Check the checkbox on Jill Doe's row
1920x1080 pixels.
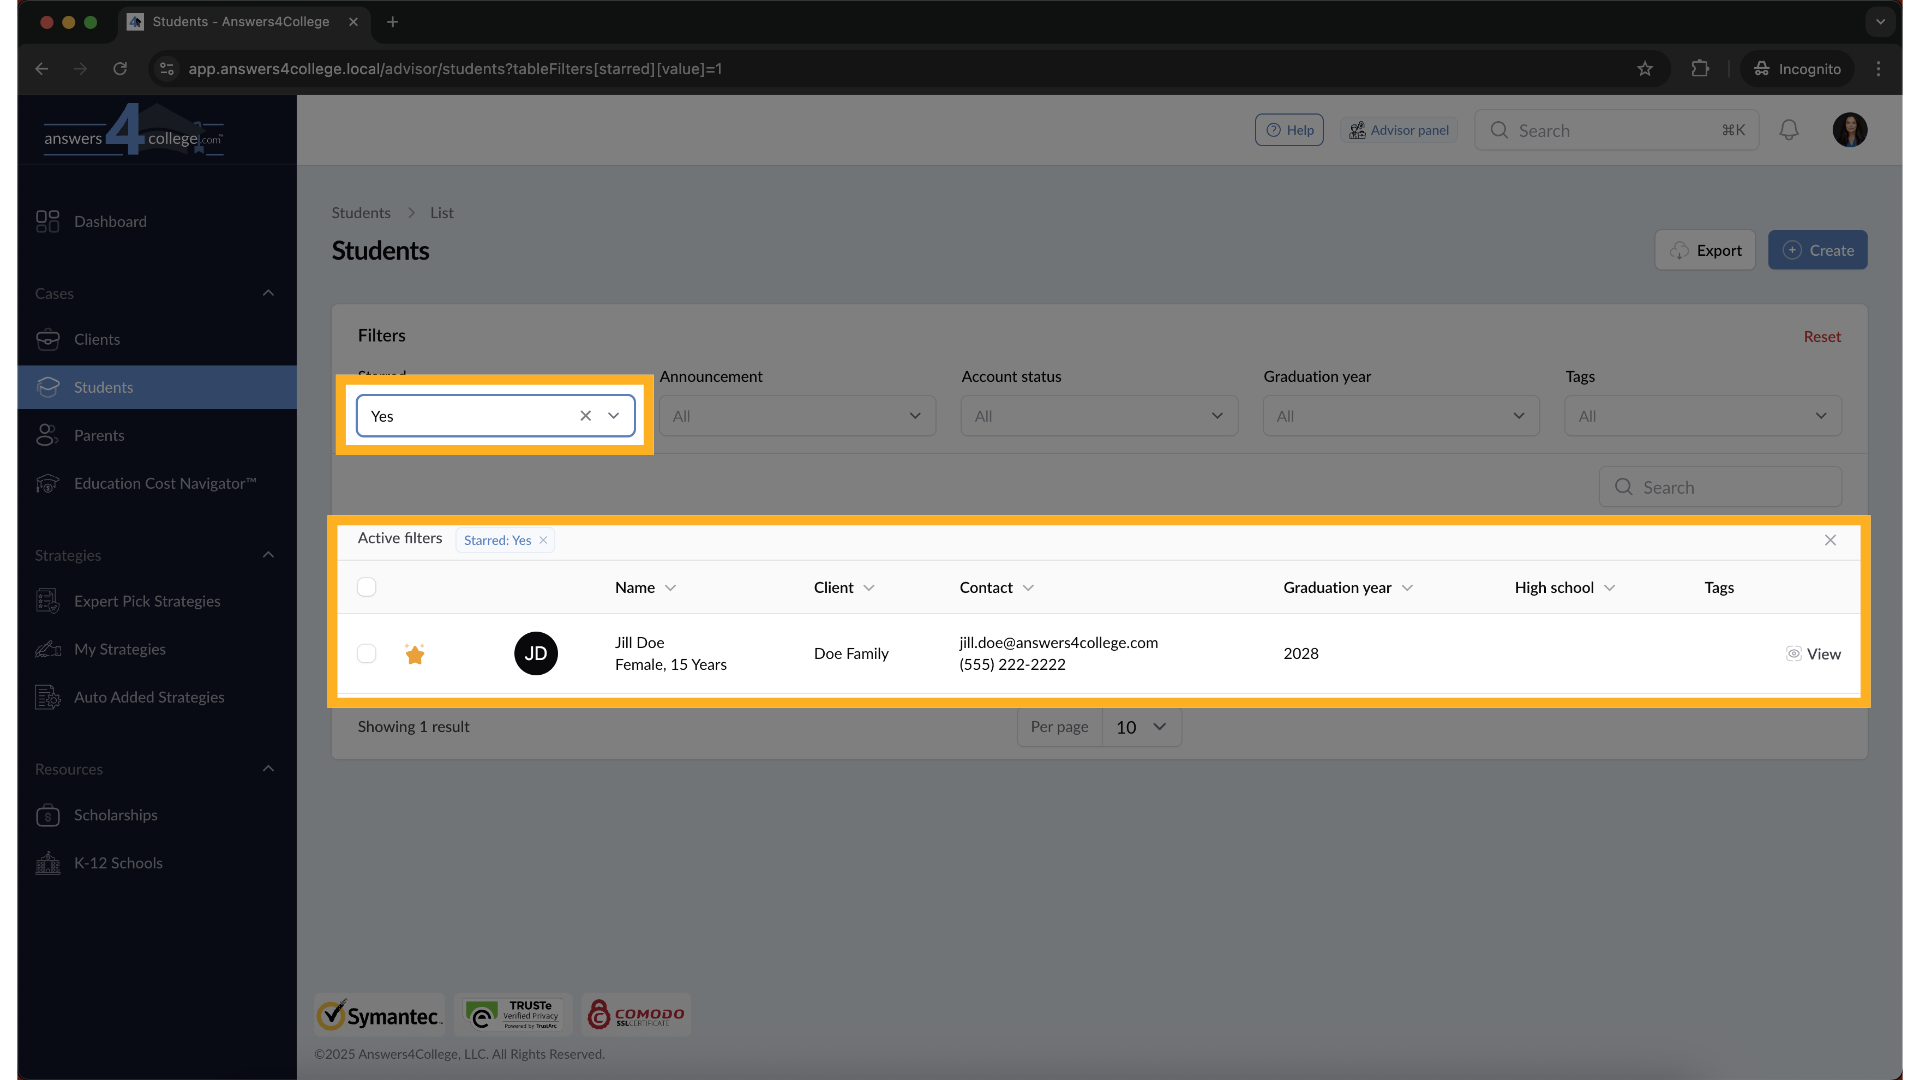pyautogui.click(x=366, y=653)
